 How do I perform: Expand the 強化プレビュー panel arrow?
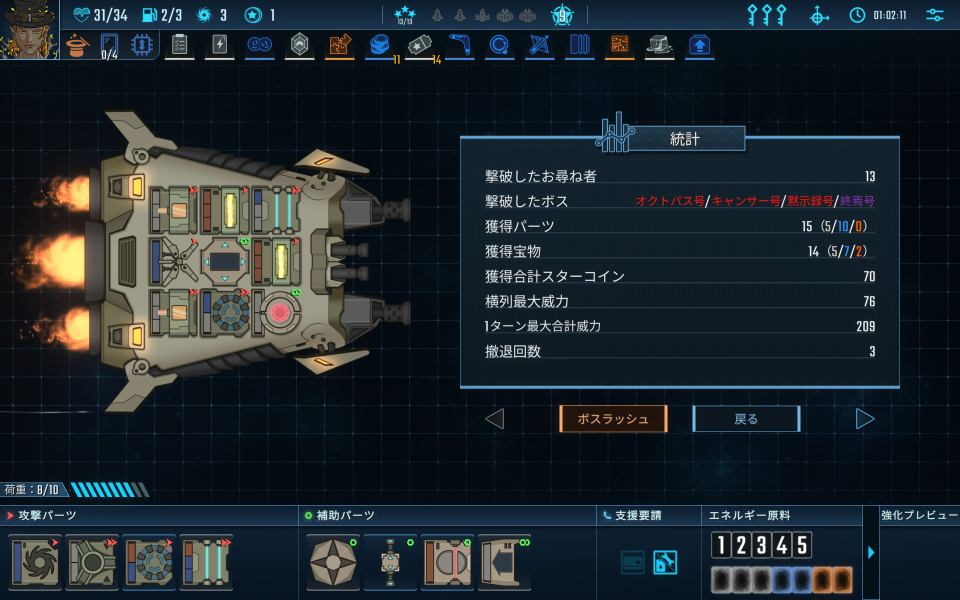(871, 552)
